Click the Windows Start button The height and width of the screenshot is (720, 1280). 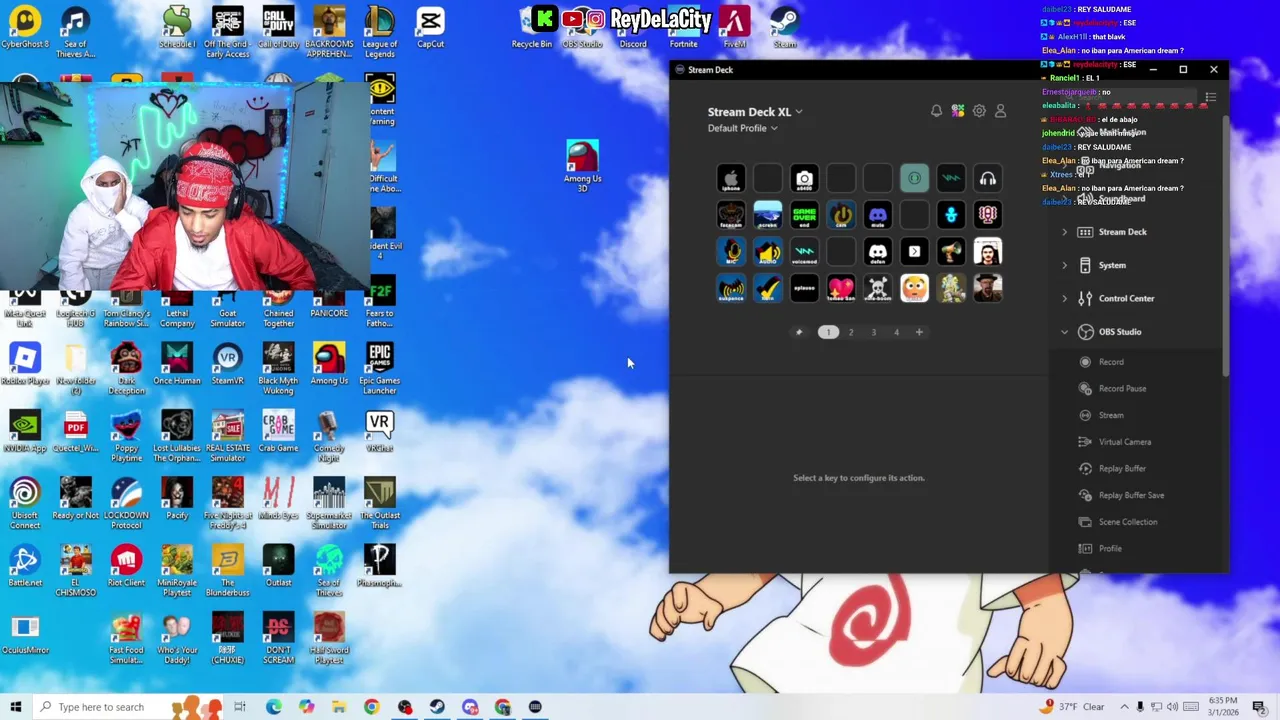coord(16,707)
